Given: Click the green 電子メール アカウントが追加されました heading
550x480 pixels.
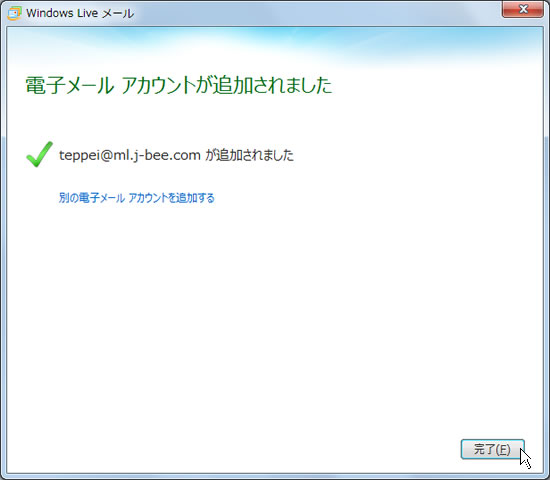Looking at the screenshot, I should [x=179, y=85].
